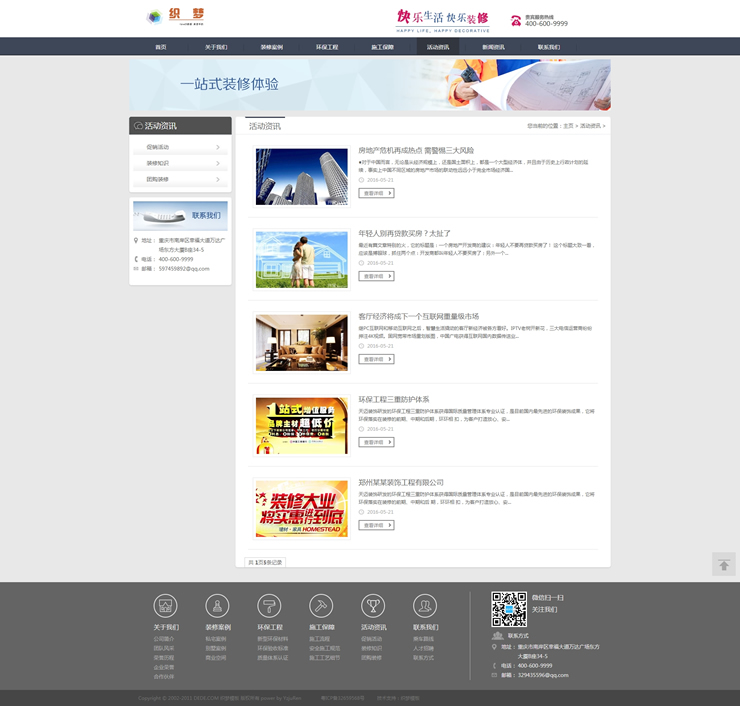Click the 环保工程 paint roller icon in the footer
Image resolution: width=740 pixels, height=706 pixels.
tap(269, 605)
